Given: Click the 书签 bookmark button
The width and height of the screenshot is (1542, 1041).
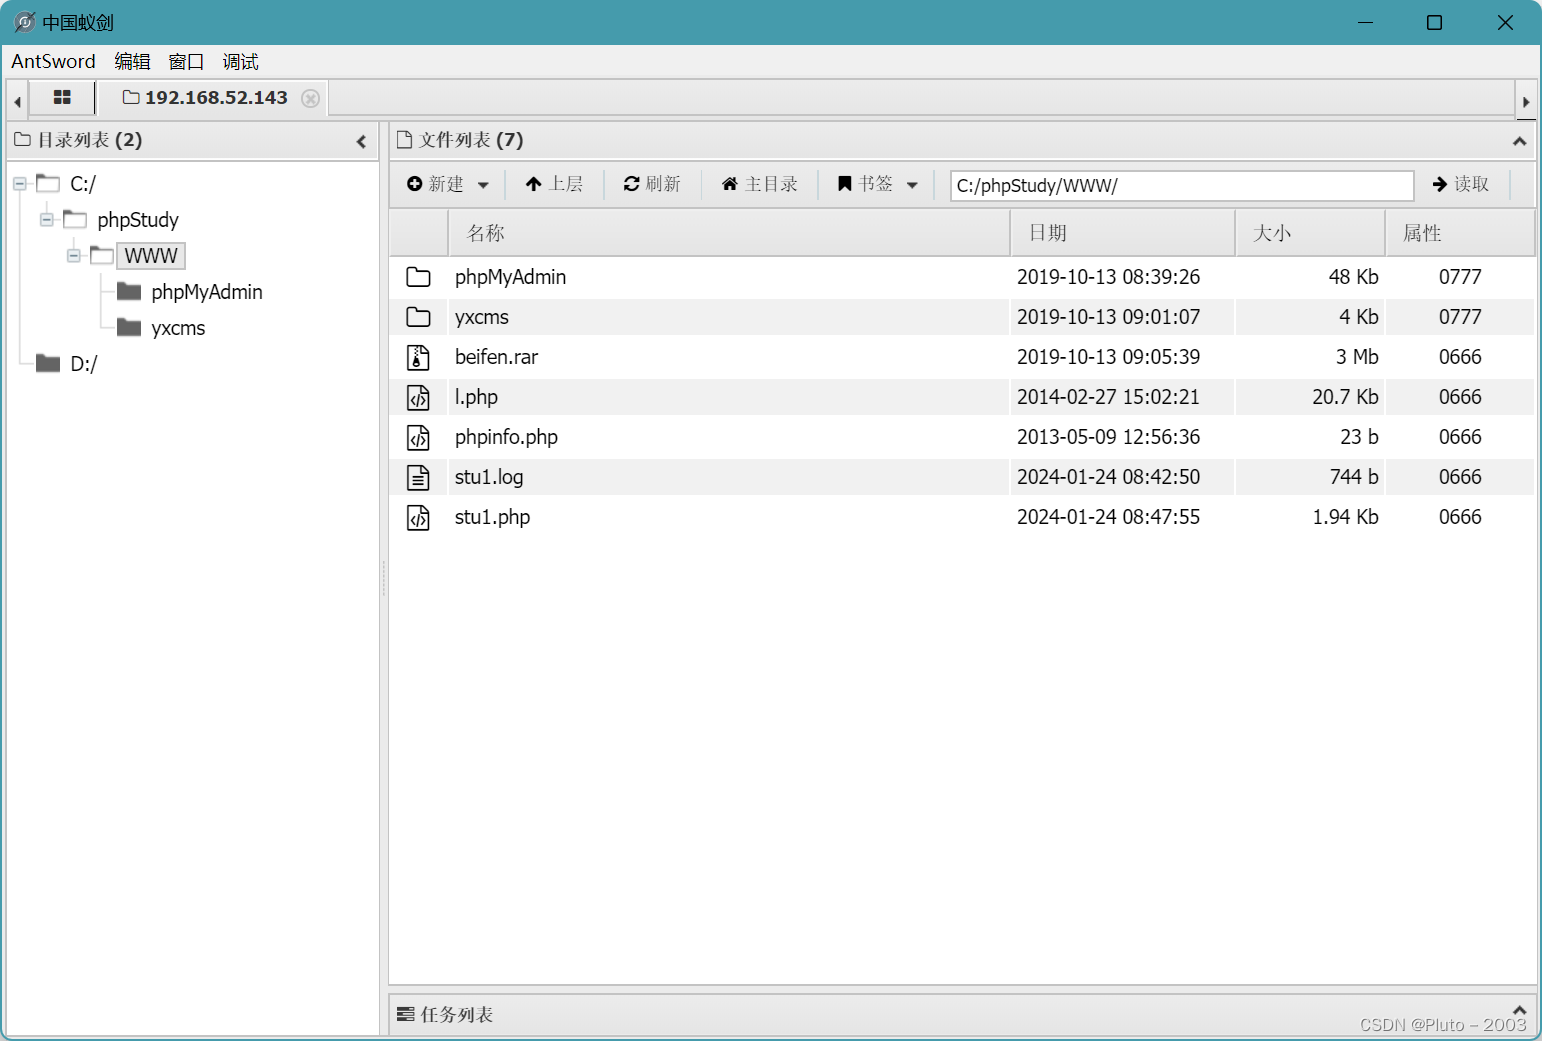Looking at the screenshot, I should (865, 184).
